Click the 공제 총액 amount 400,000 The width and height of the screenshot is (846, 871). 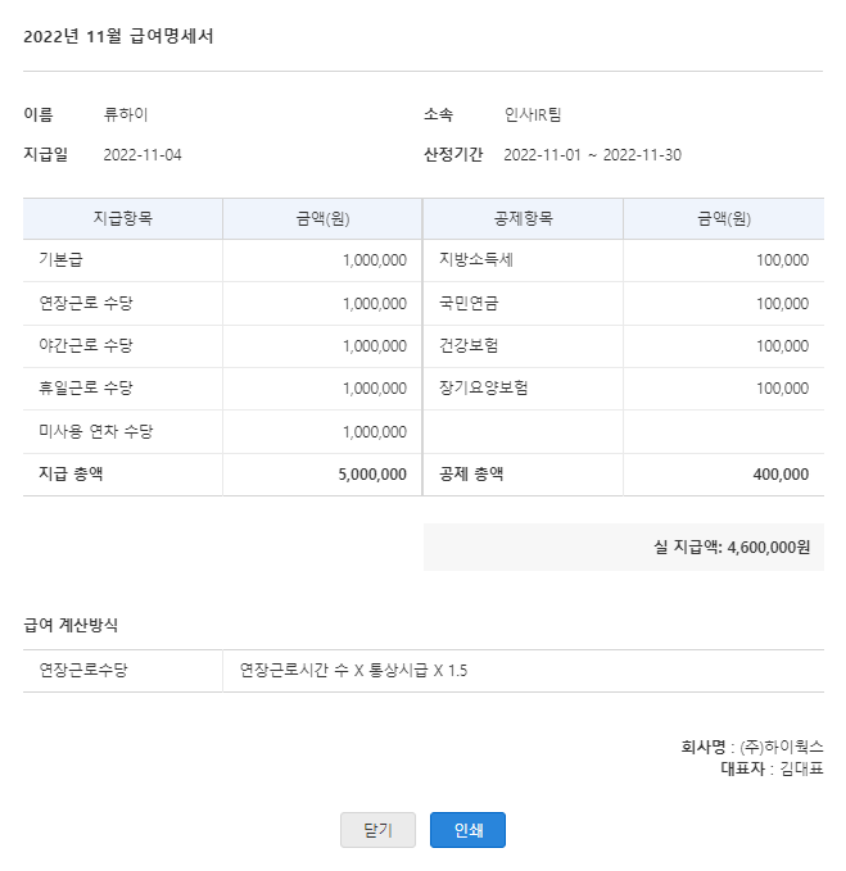pos(780,475)
